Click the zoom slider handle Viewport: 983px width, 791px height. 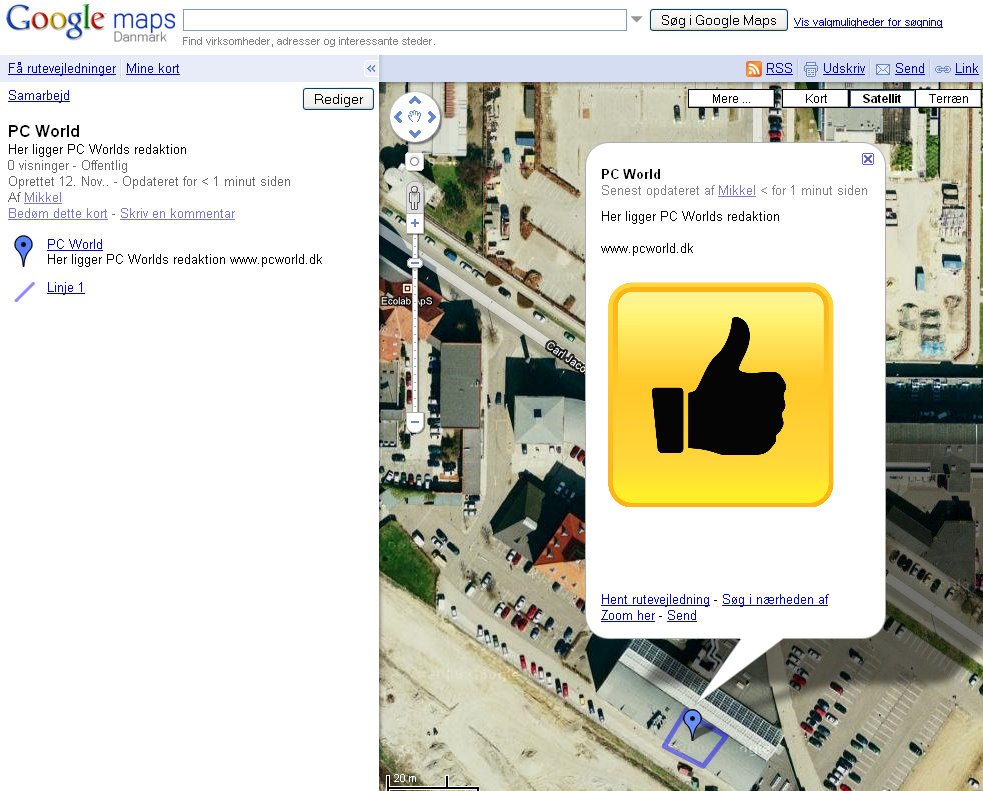414,263
